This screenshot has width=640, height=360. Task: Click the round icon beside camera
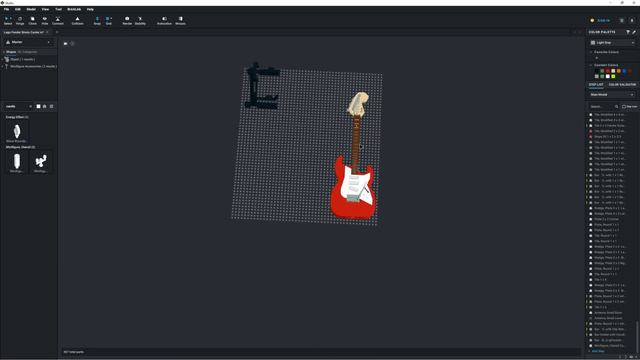click(x=72, y=44)
